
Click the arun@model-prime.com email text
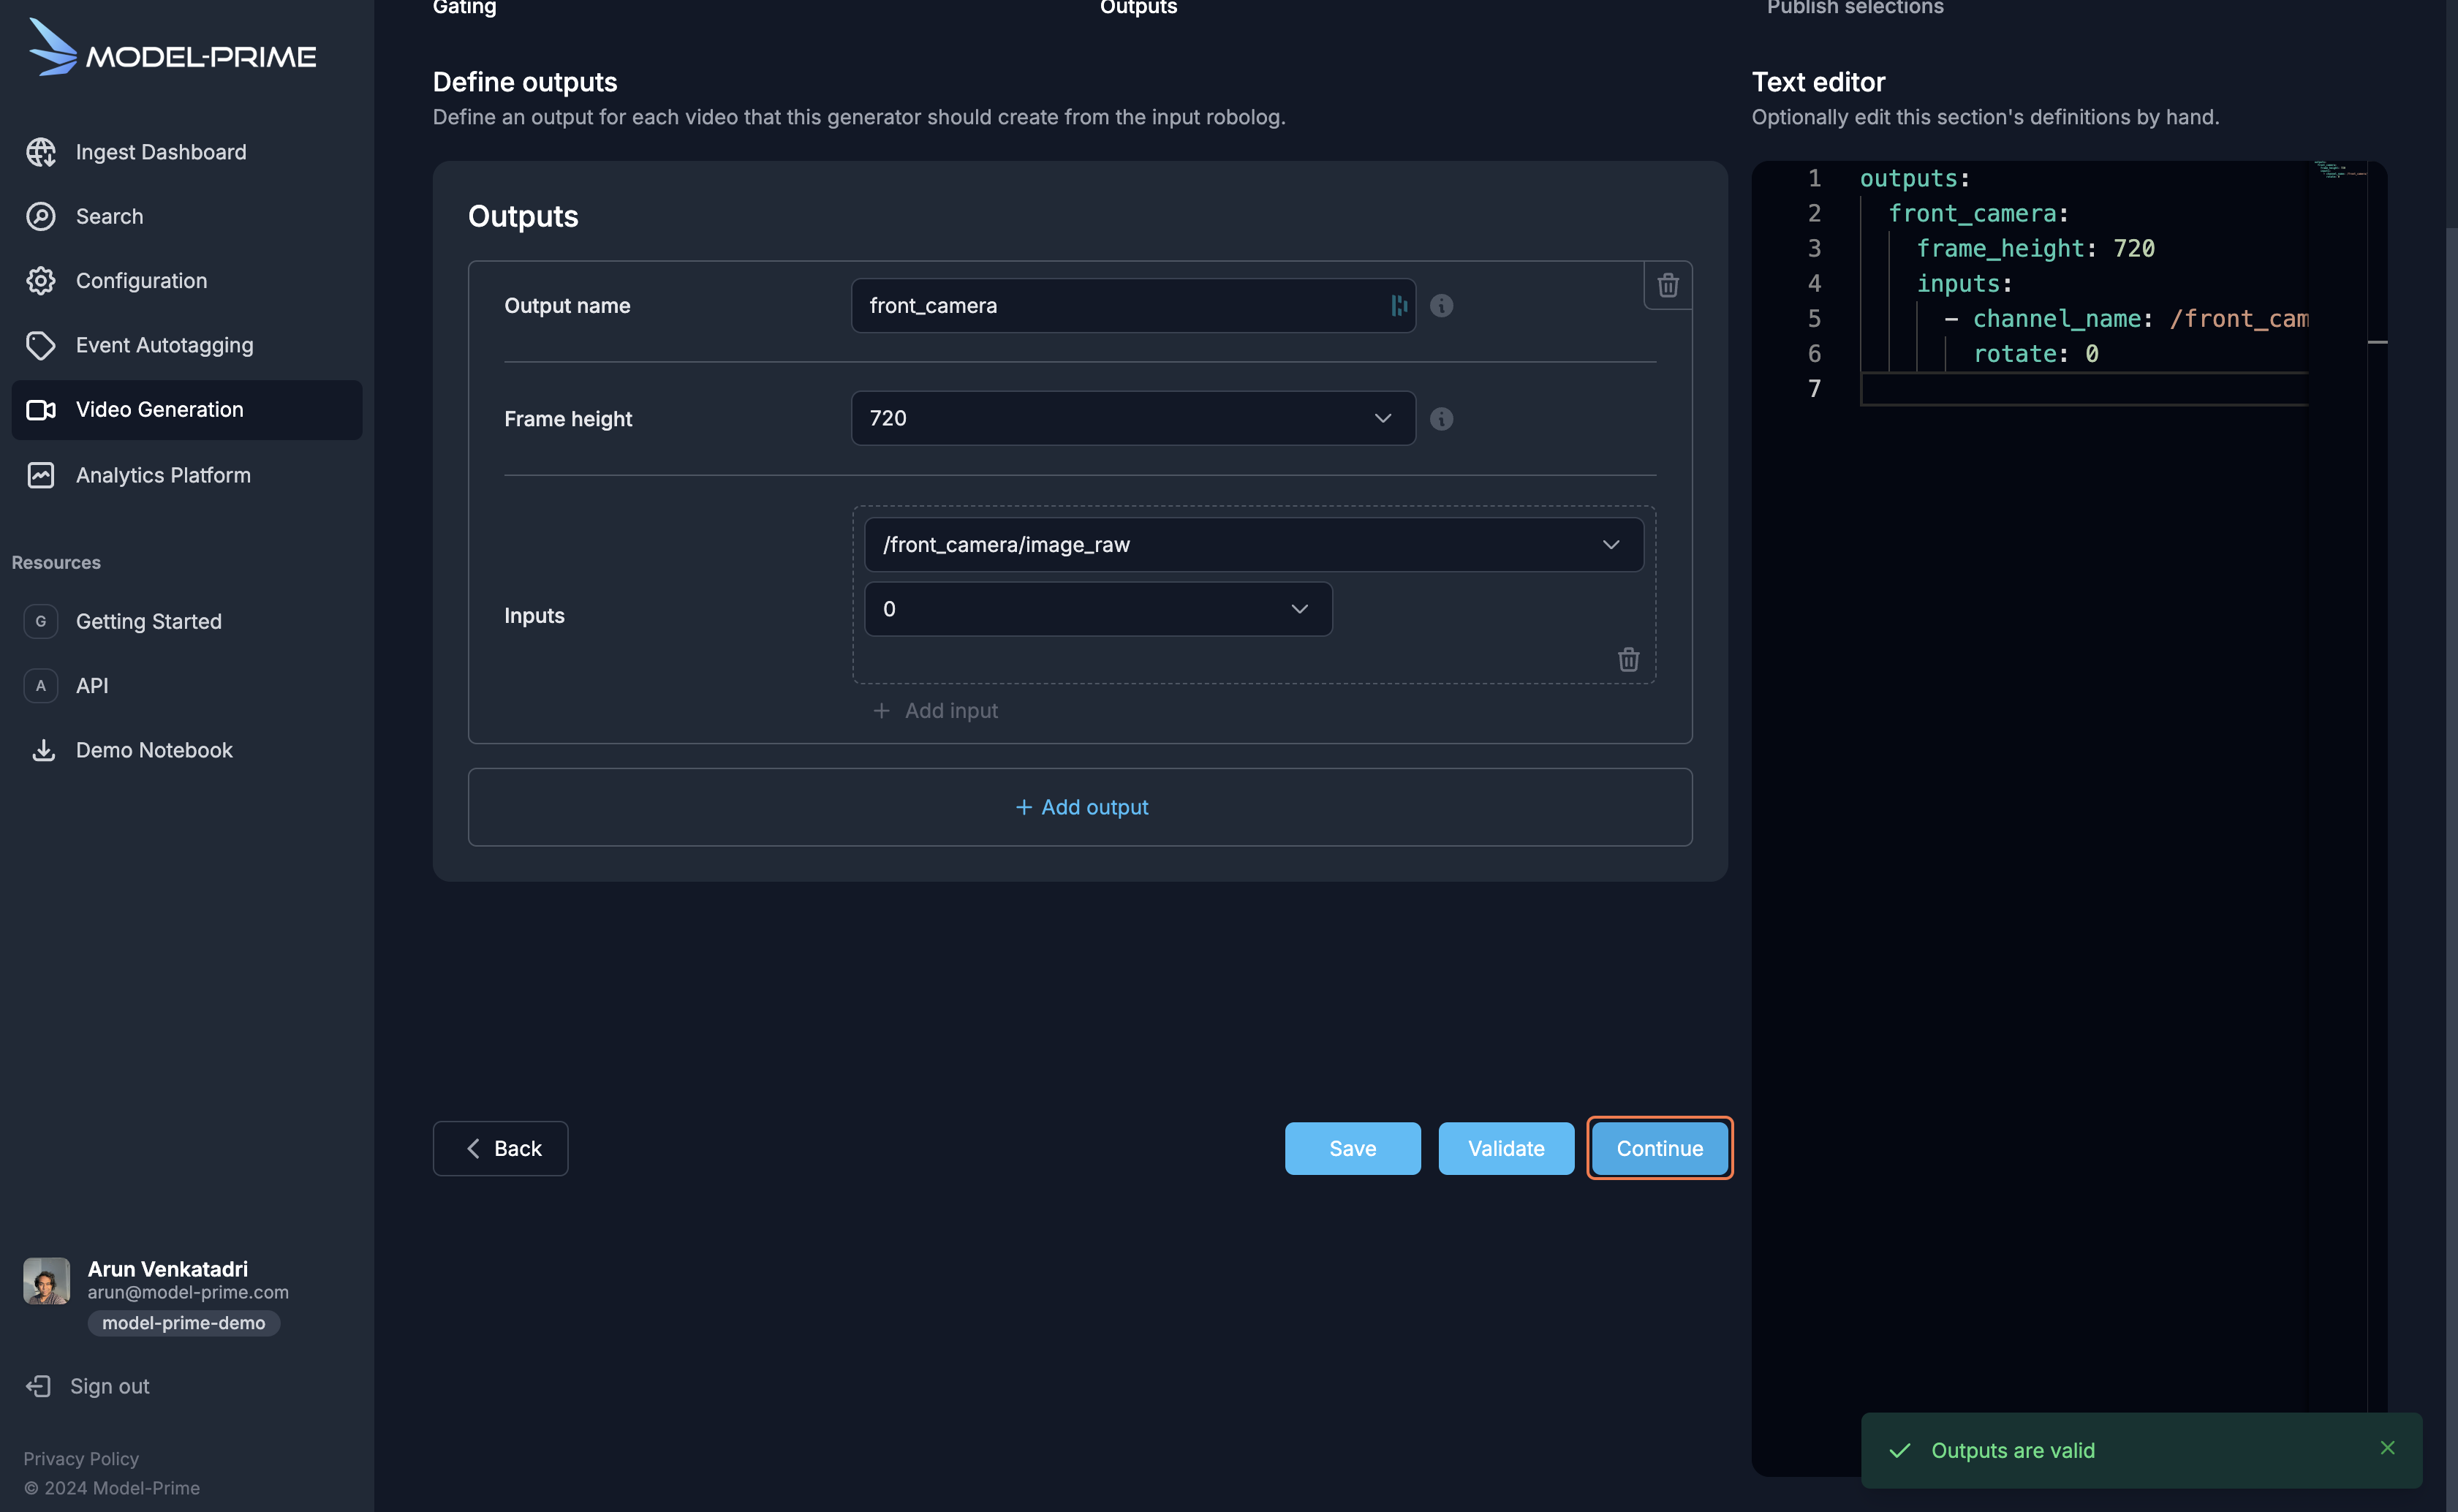point(188,1292)
